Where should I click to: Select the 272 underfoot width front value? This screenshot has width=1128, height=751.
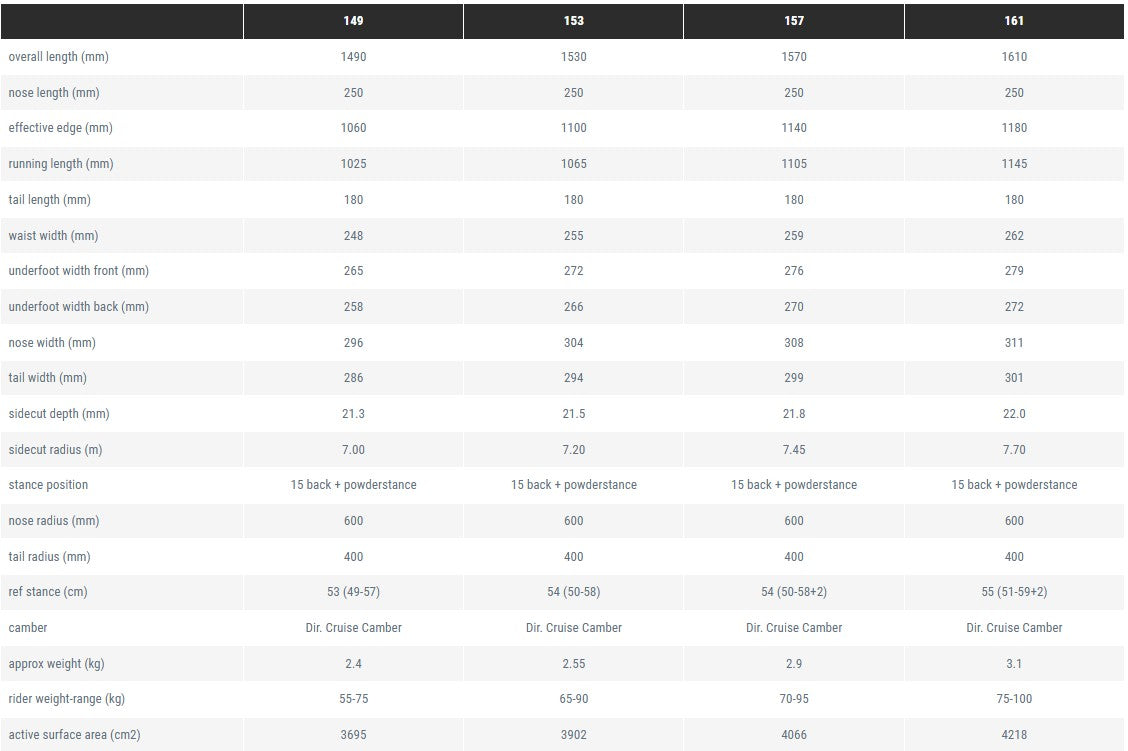(x=573, y=271)
